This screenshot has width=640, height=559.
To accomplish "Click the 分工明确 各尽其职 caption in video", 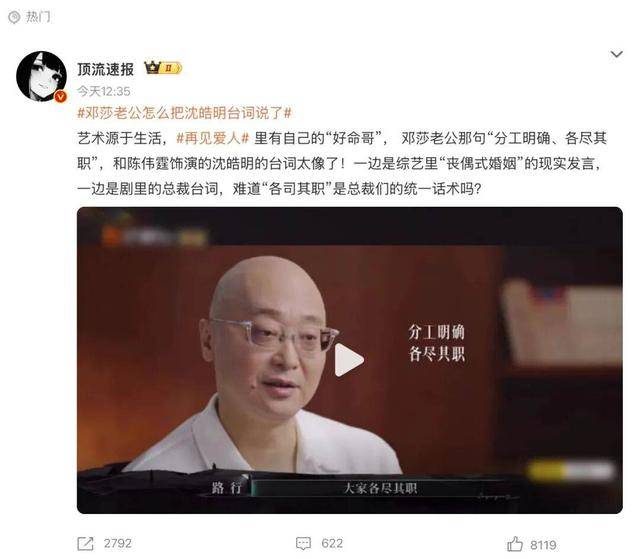I will pyautogui.click(x=437, y=343).
